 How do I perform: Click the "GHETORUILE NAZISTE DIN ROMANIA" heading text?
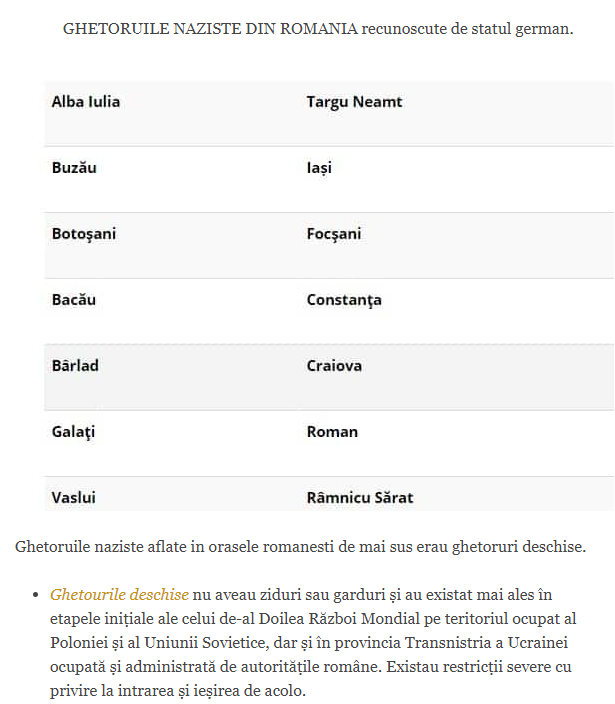point(210,28)
